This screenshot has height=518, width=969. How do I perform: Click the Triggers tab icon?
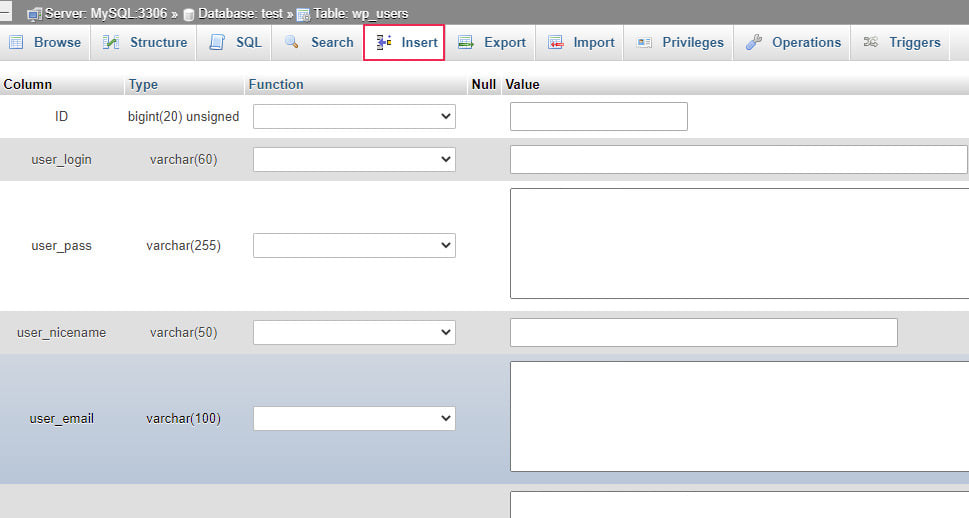click(871, 42)
